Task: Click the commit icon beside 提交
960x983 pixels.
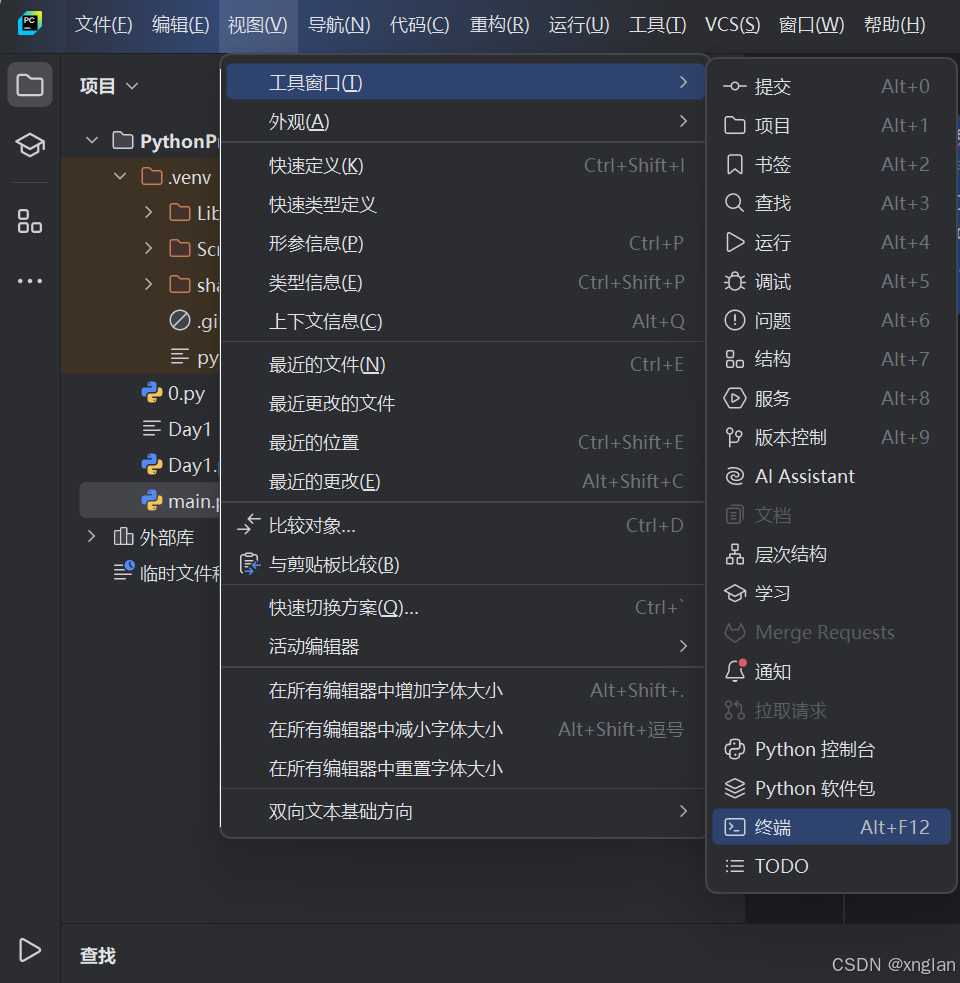Action: click(x=734, y=87)
